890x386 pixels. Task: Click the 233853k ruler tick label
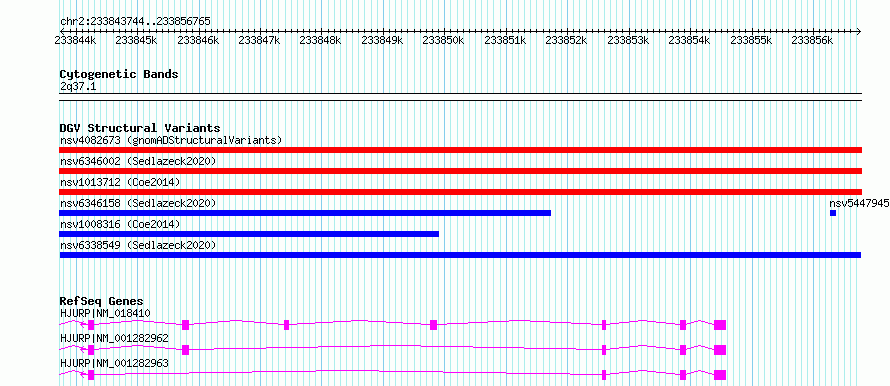(x=628, y=40)
